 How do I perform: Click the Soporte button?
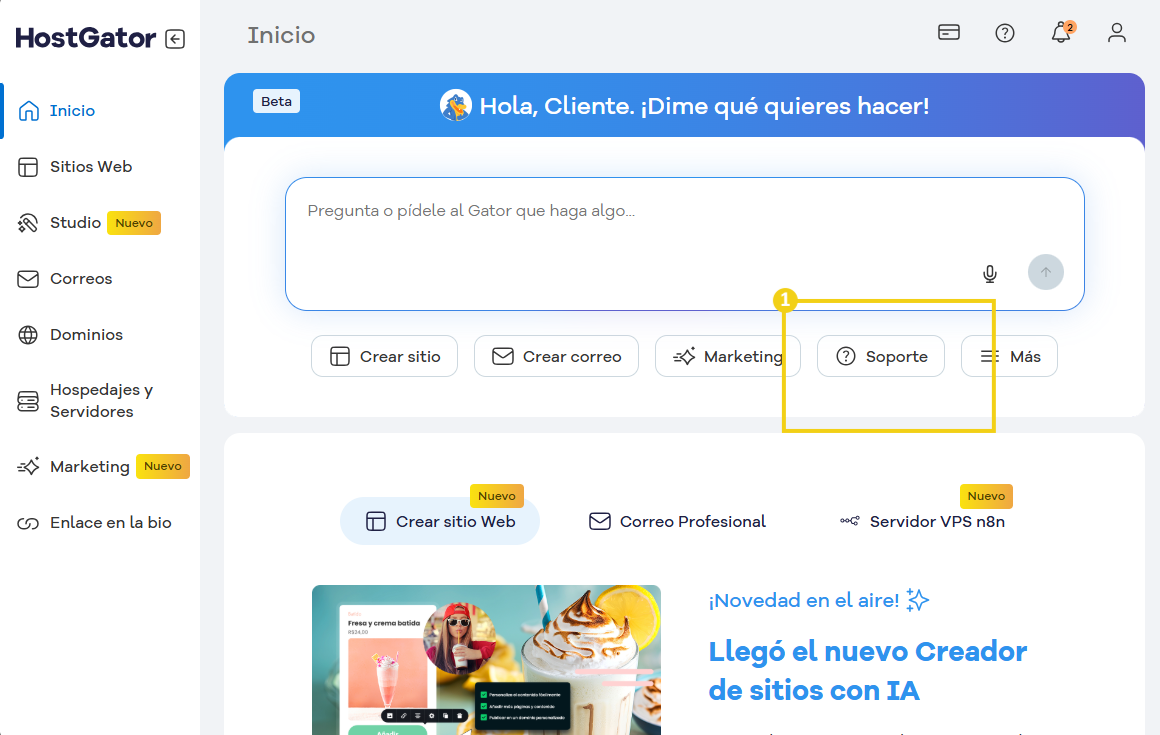click(880, 357)
